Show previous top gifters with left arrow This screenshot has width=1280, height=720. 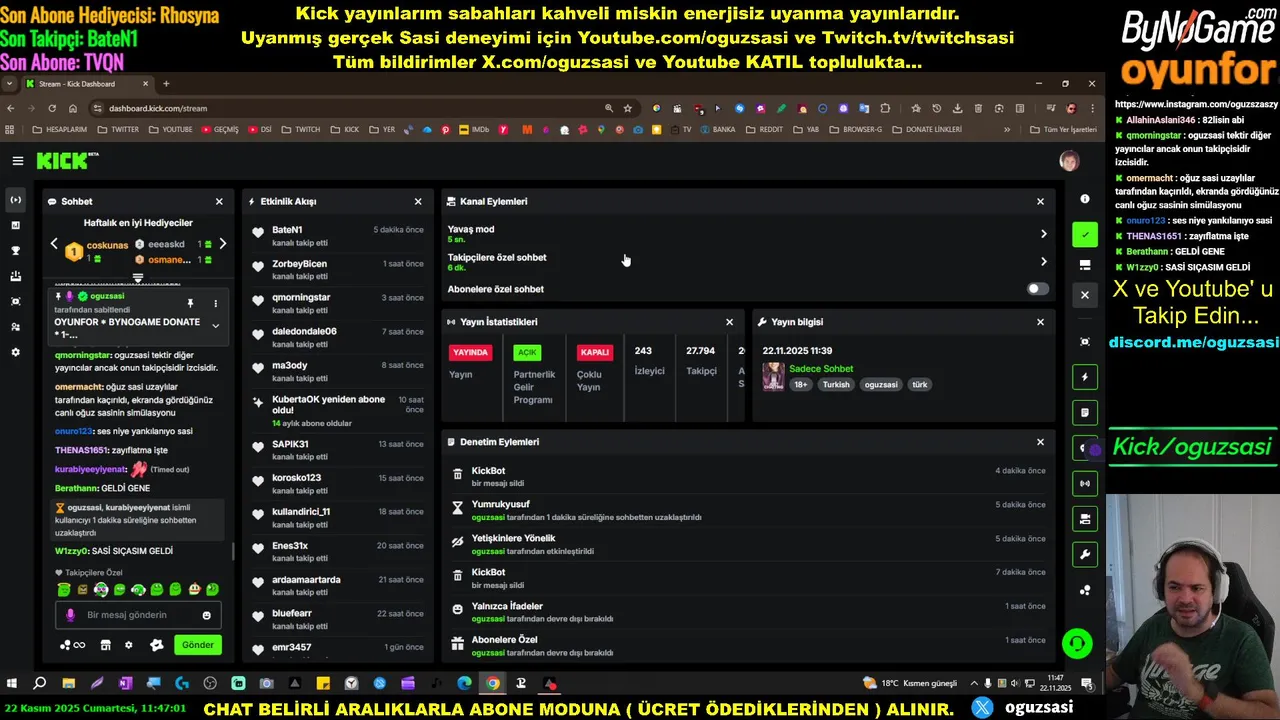[x=55, y=244]
